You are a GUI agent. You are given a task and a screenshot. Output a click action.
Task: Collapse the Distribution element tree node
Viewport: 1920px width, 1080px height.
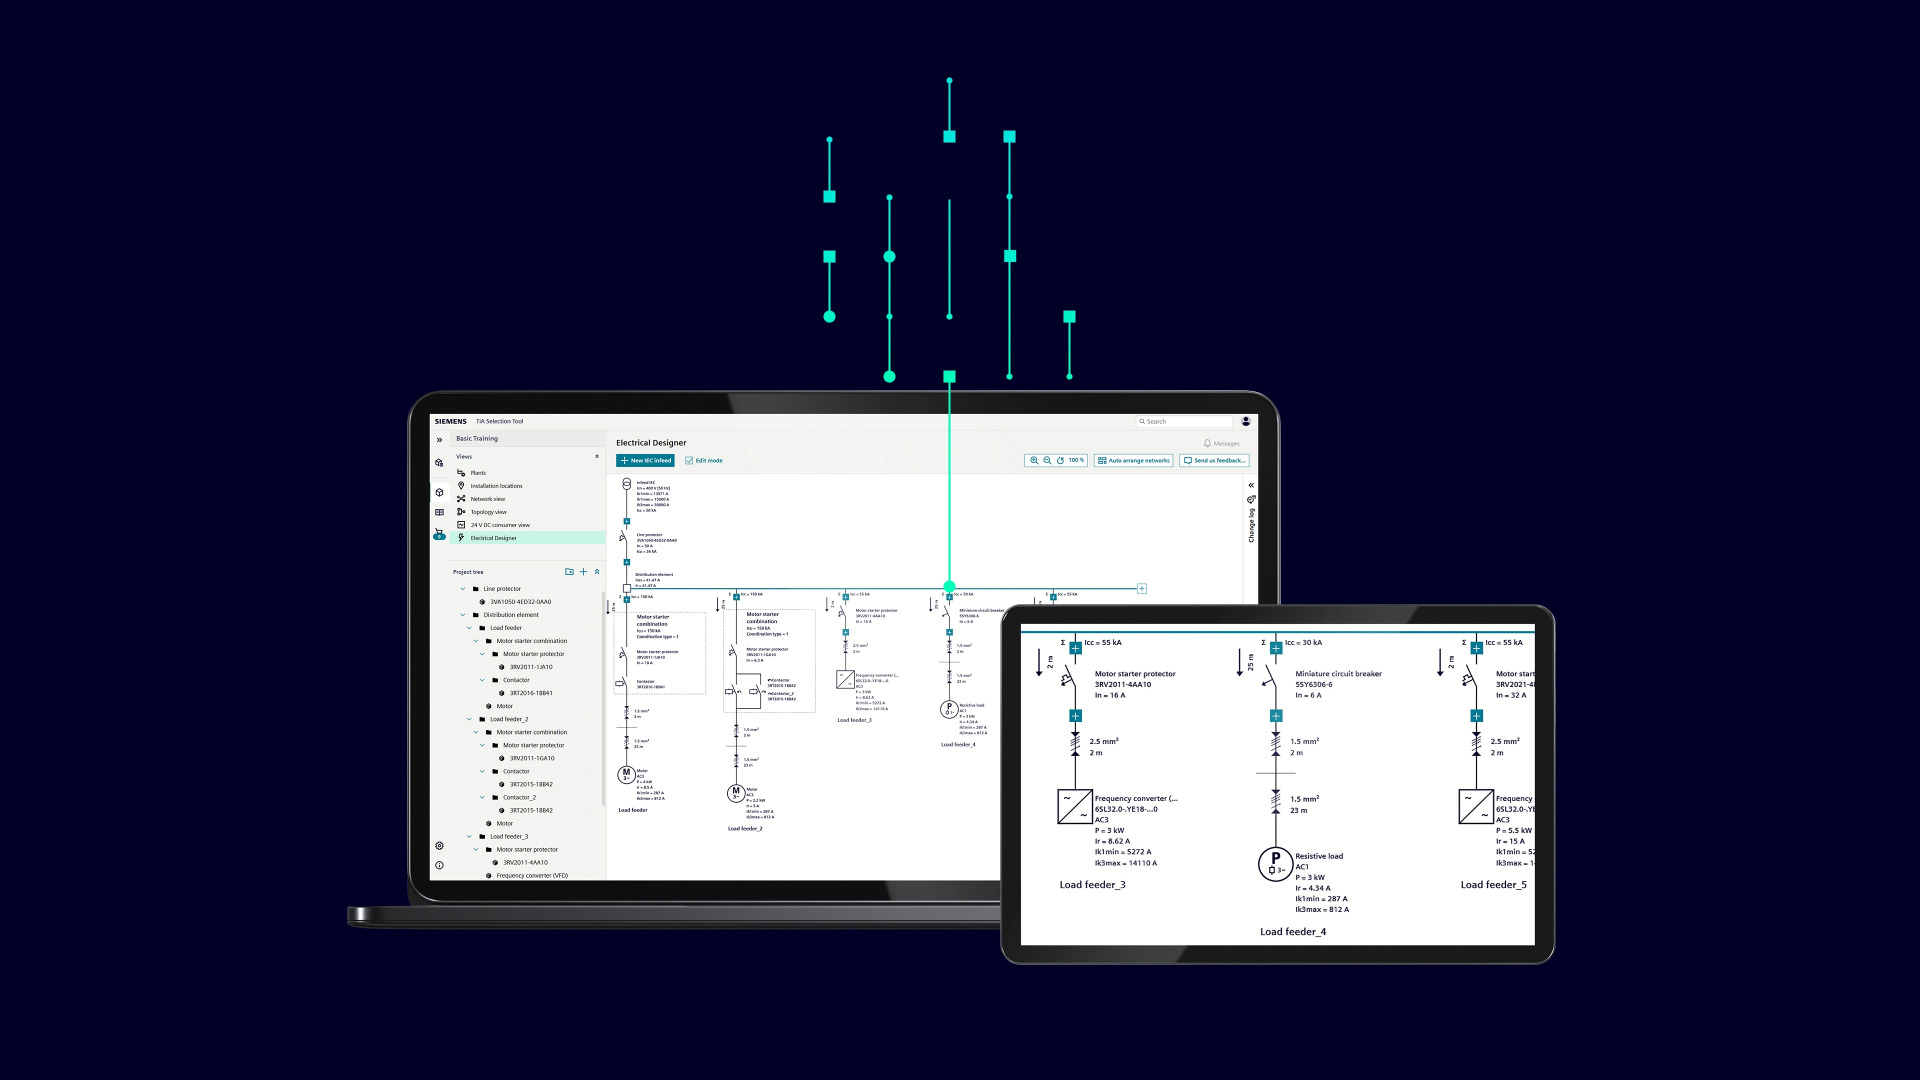[463, 615]
